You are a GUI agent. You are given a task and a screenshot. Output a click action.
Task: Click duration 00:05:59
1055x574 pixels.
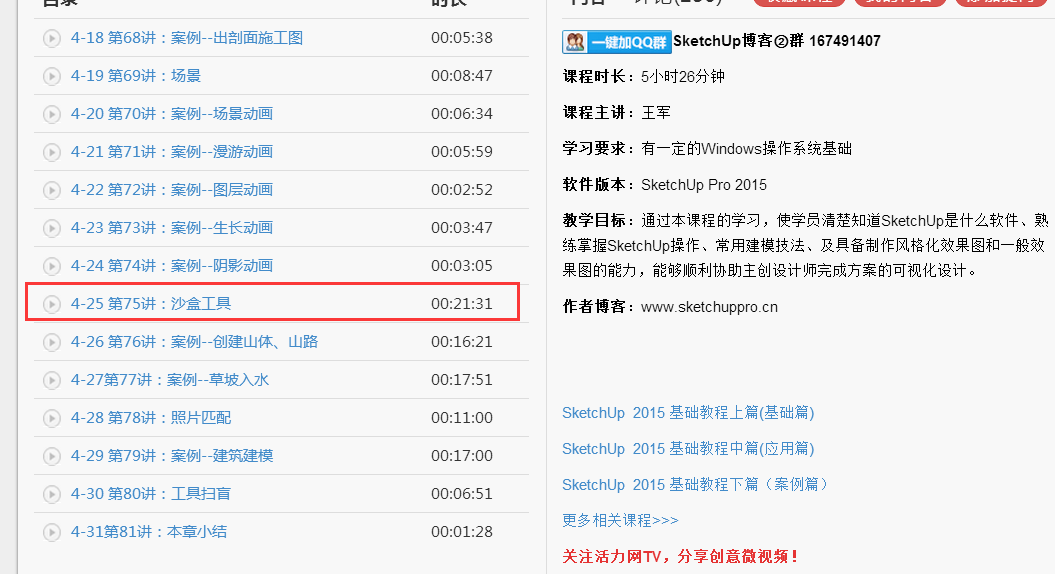click(x=462, y=151)
